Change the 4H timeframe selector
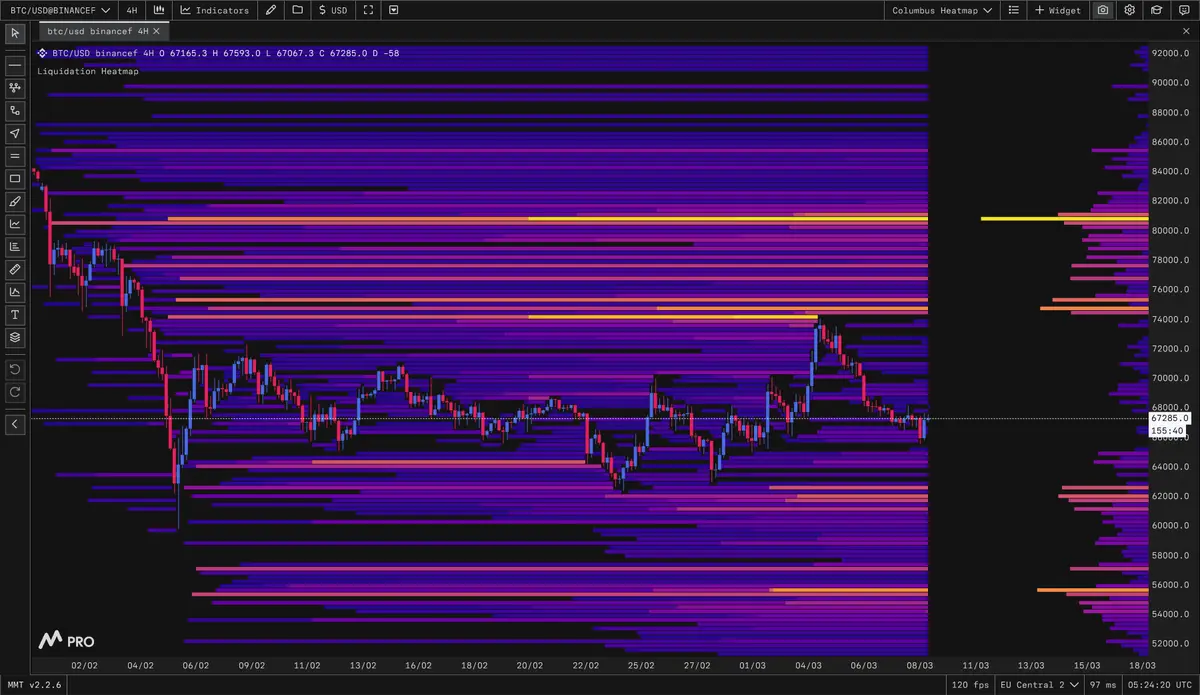The width and height of the screenshot is (1200, 695). tap(132, 10)
